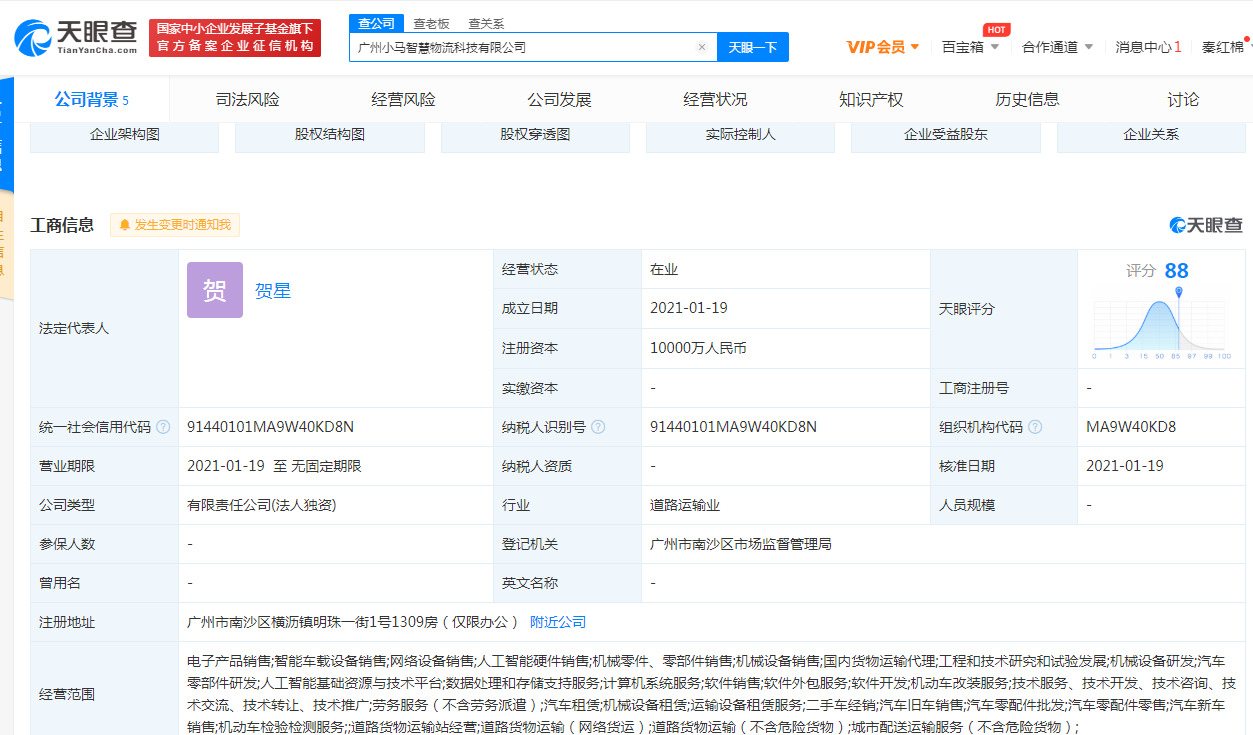Open the 附近公司 link

pos(558,622)
